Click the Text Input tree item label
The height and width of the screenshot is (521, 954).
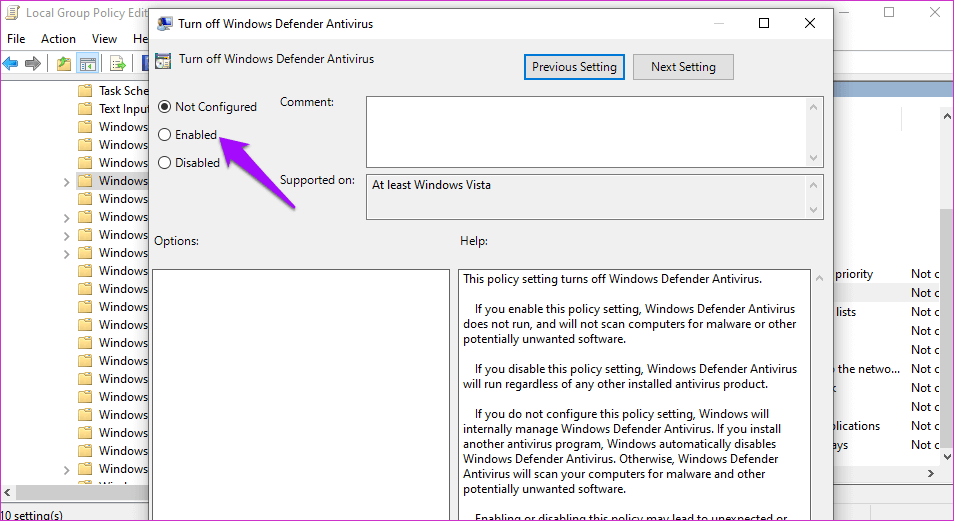pyautogui.click(x=124, y=109)
